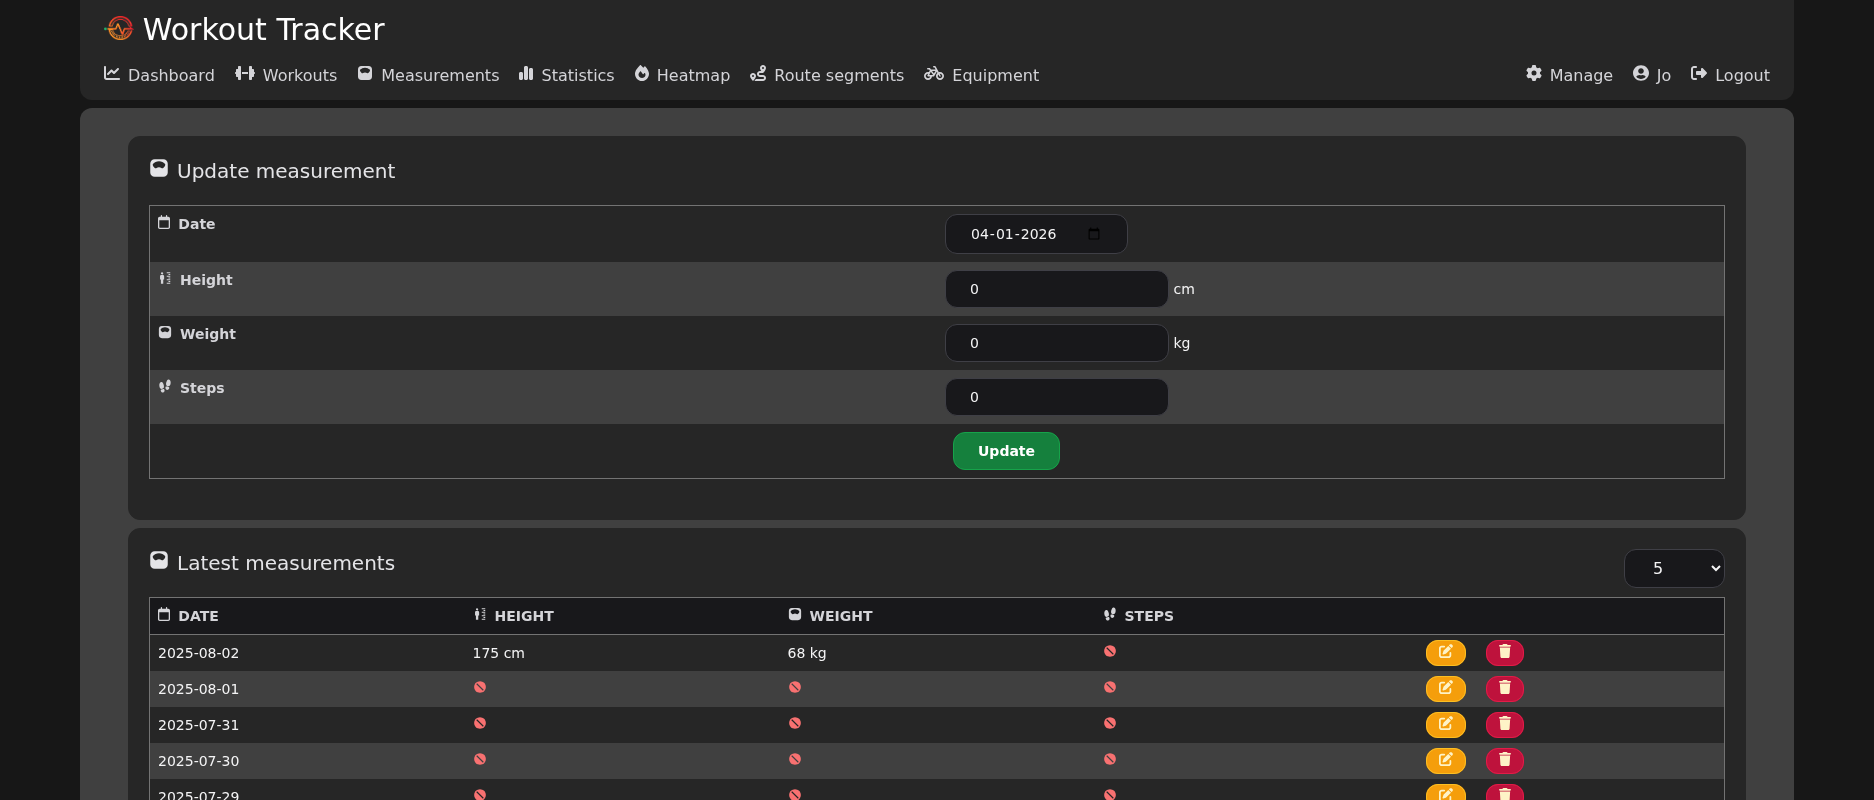Open Route segments page
The height and width of the screenshot is (800, 1874).
click(827, 75)
